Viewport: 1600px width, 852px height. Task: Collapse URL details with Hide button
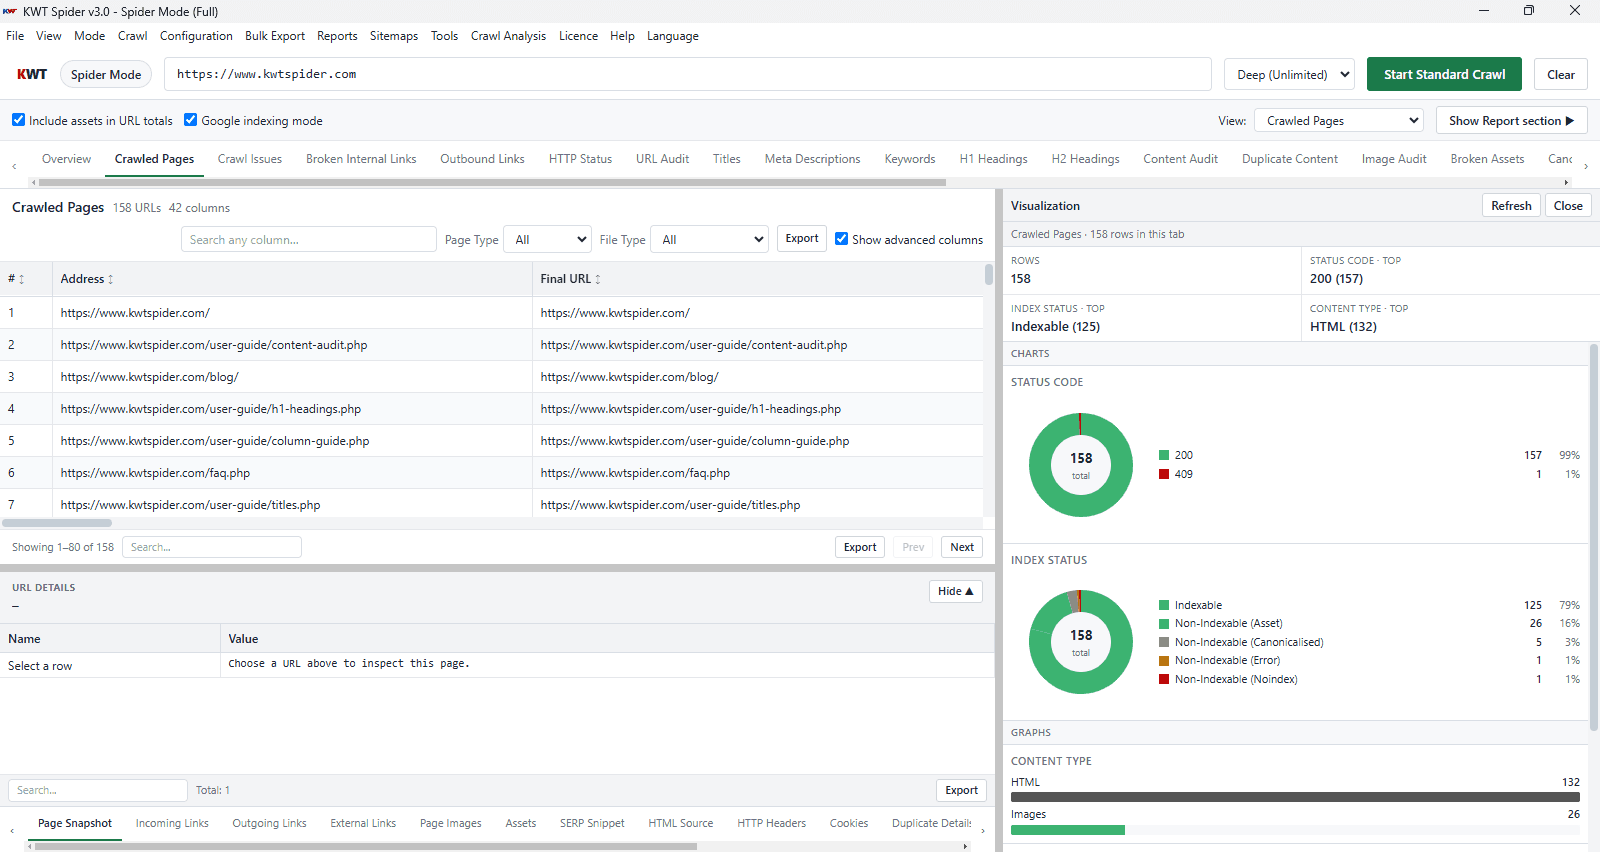point(955,591)
